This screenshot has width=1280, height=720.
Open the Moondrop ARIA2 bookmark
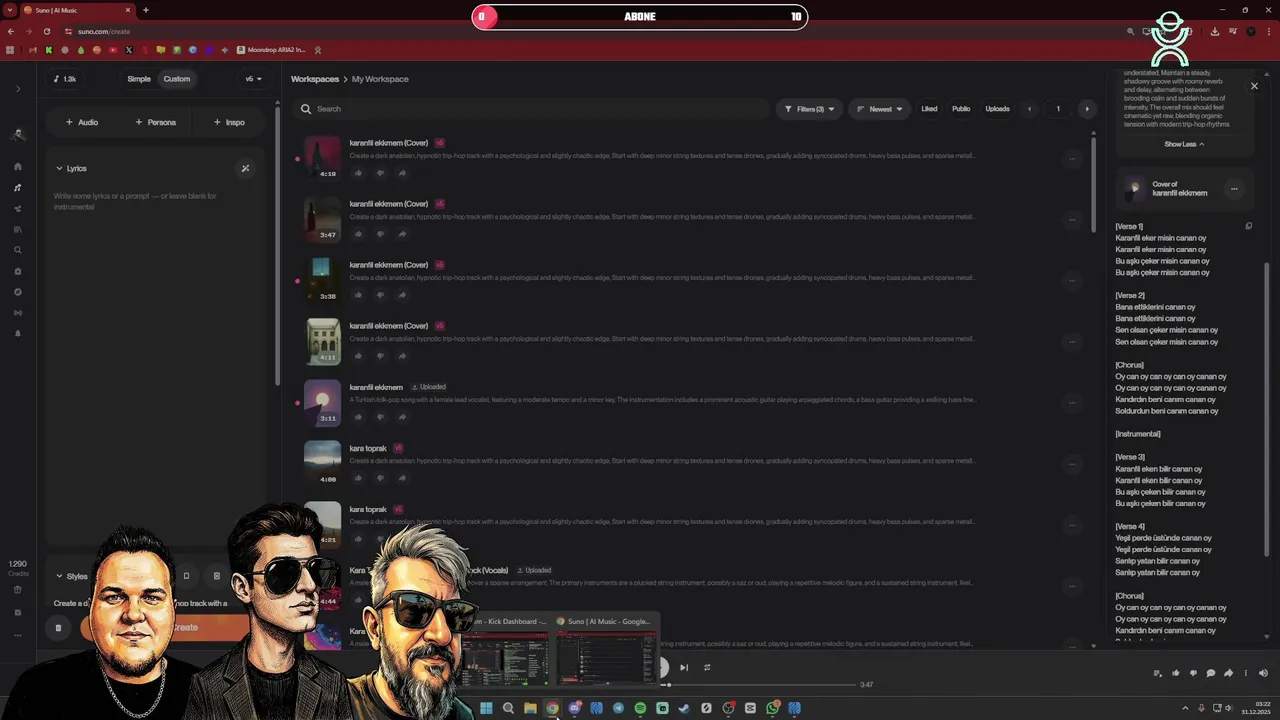pos(271,50)
